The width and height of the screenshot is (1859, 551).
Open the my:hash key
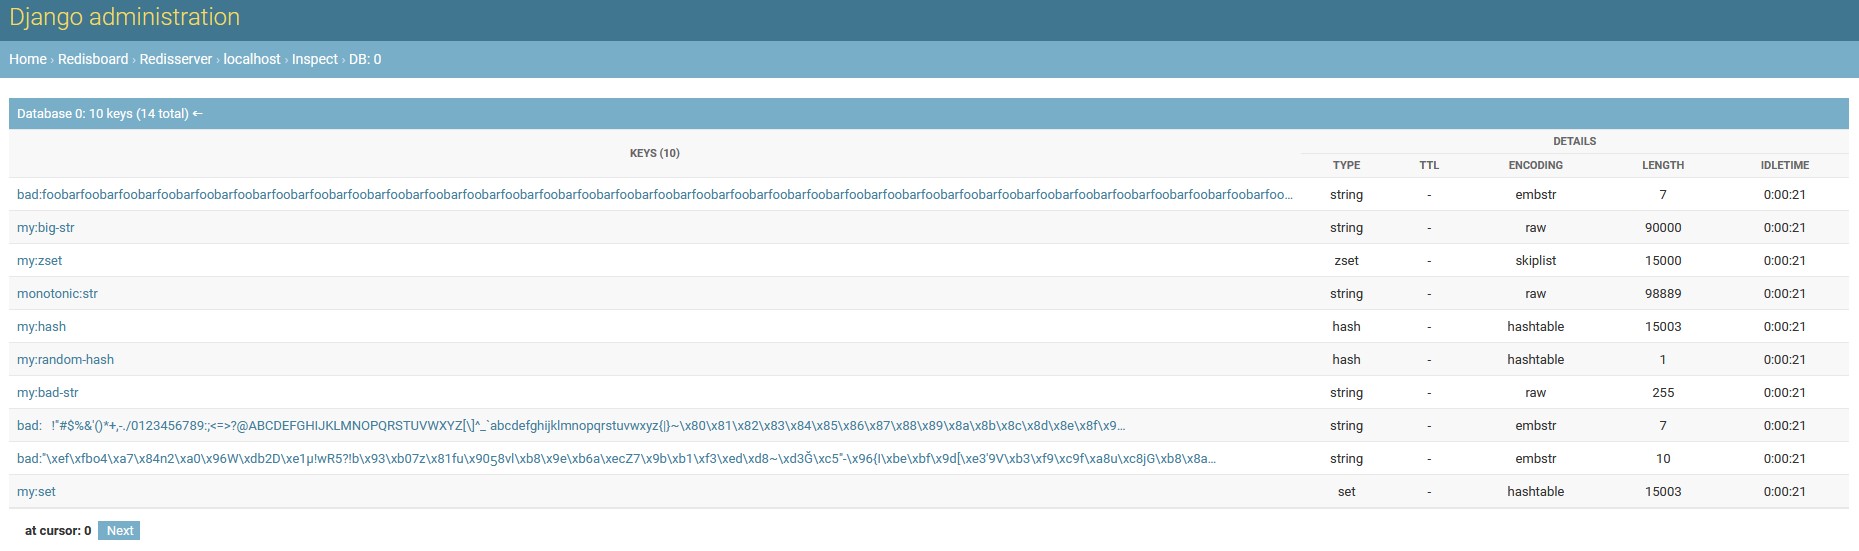click(41, 326)
